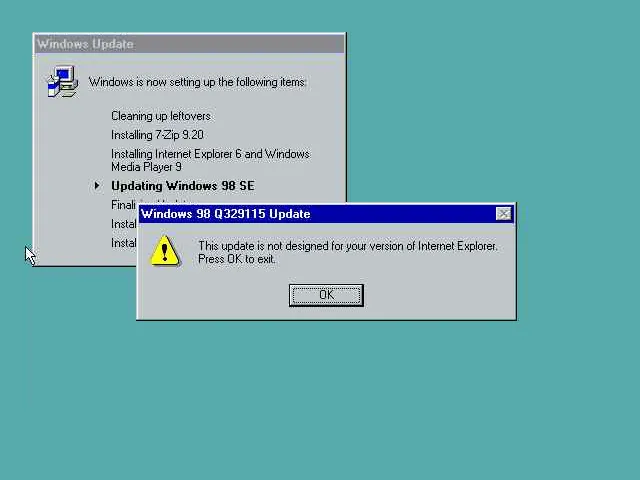640x480 pixels.
Task: Click the last partially hidden Install item
Action: point(123,243)
